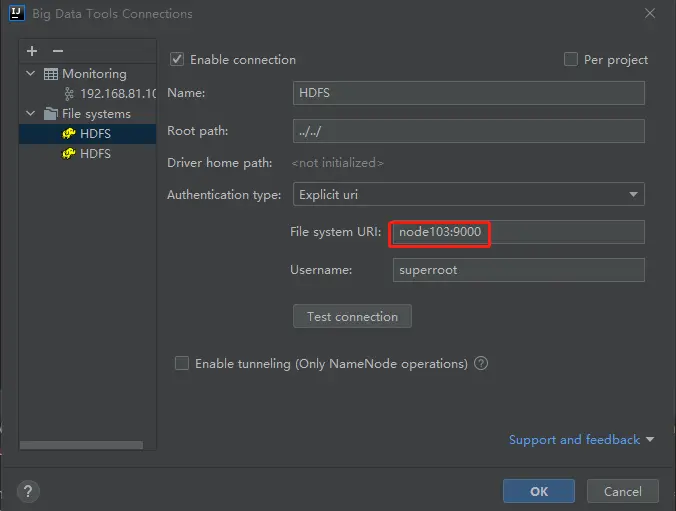
Task: Click the Monitoring table icon
Action: click(x=51, y=74)
